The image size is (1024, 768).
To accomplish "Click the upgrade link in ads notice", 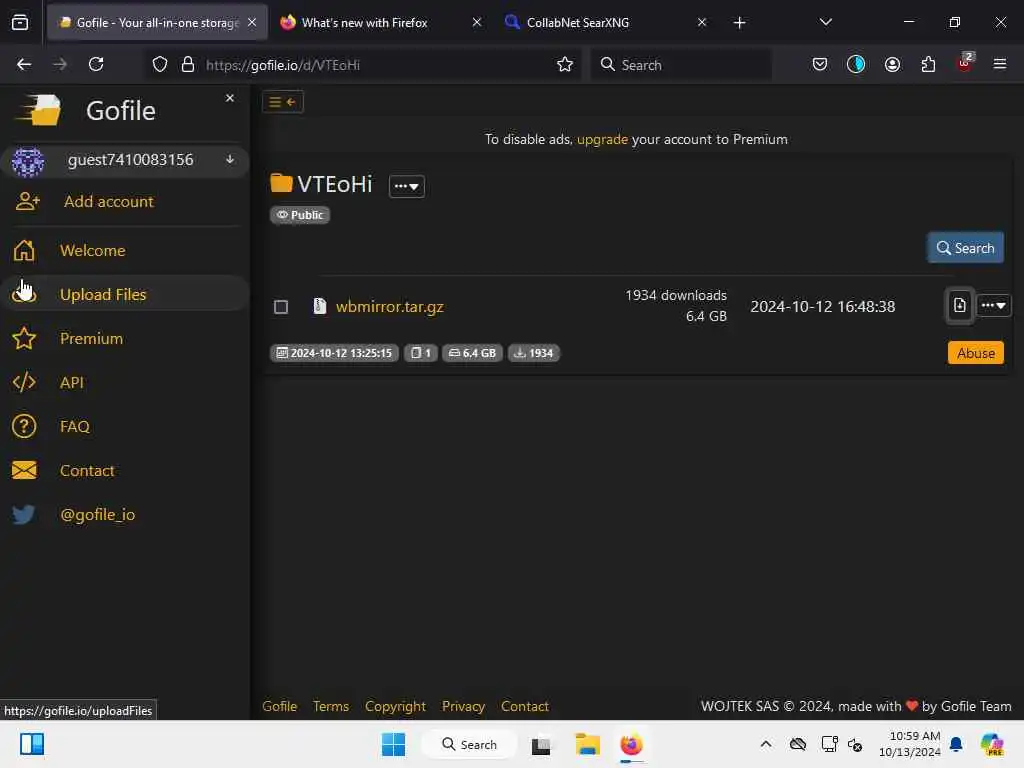I will pyautogui.click(x=602, y=139).
